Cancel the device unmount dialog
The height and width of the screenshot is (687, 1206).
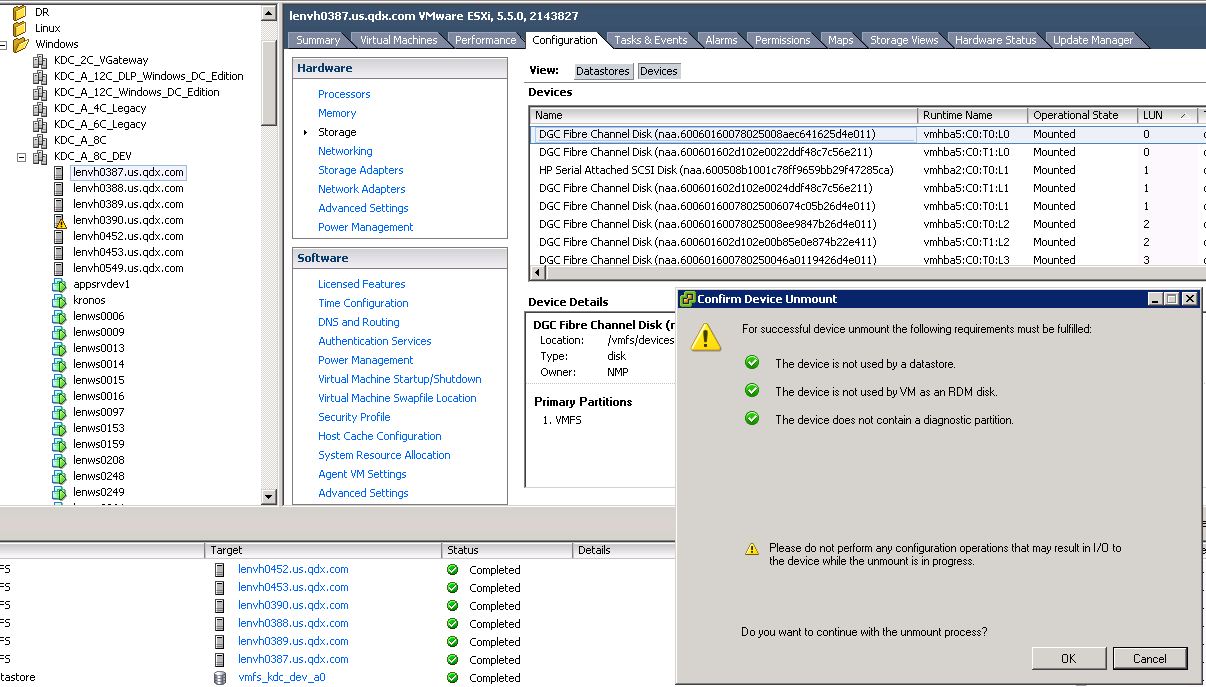point(1149,658)
